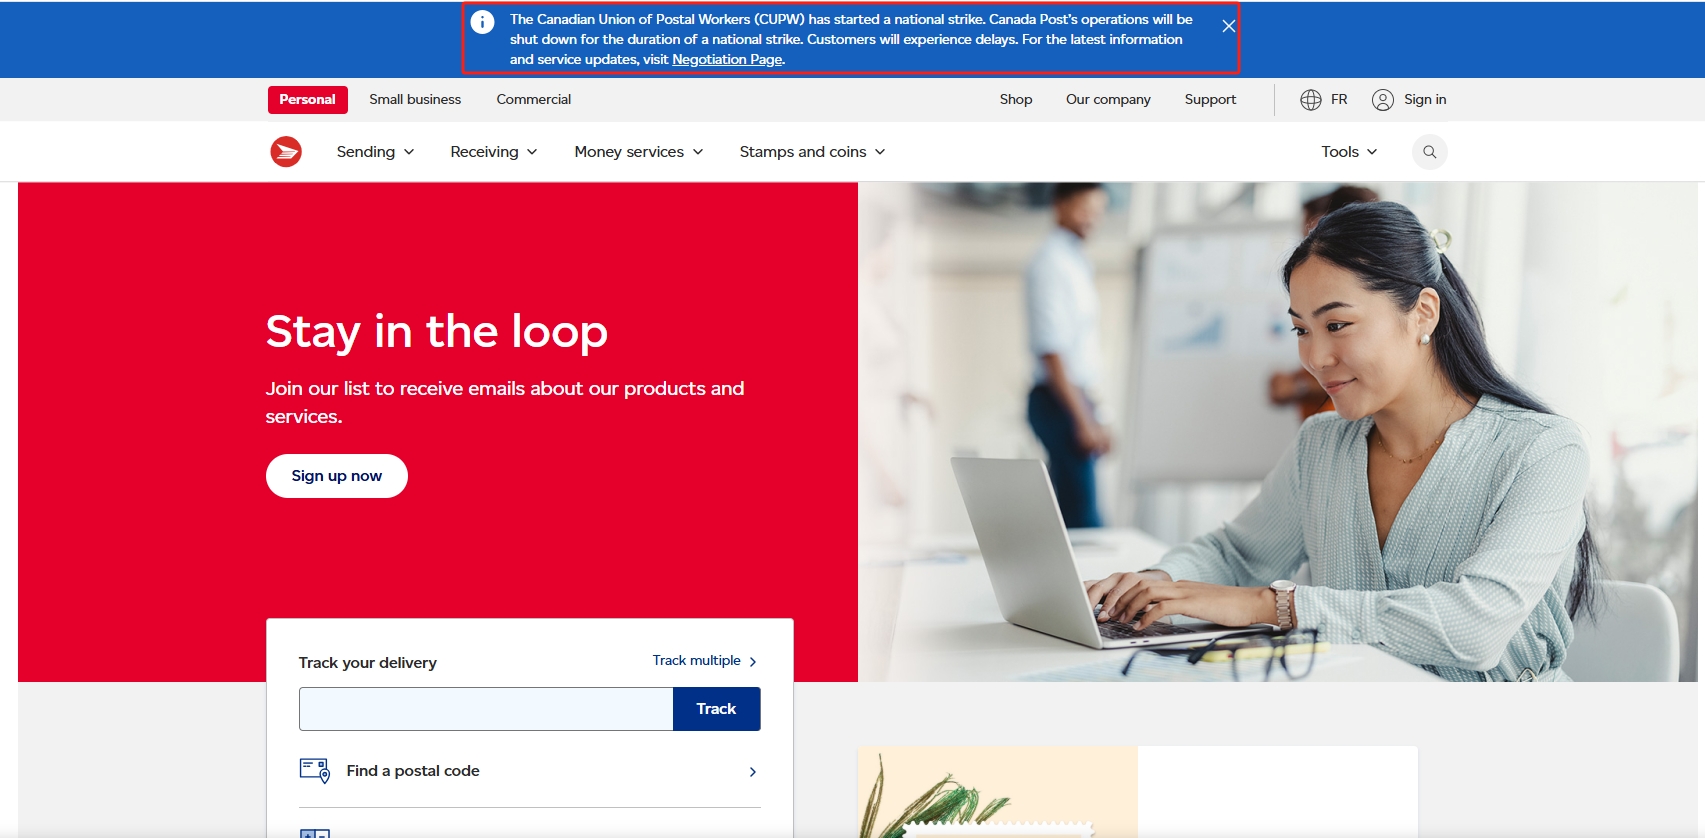
Task: Open Find a postal code
Action: (x=529, y=771)
